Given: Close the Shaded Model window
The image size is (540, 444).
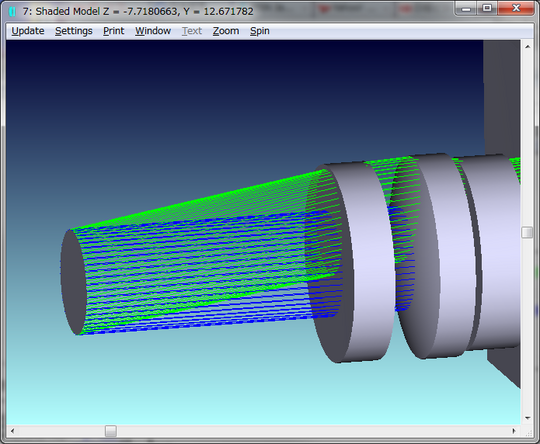Looking at the screenshot, I should (x=516, y=9).
